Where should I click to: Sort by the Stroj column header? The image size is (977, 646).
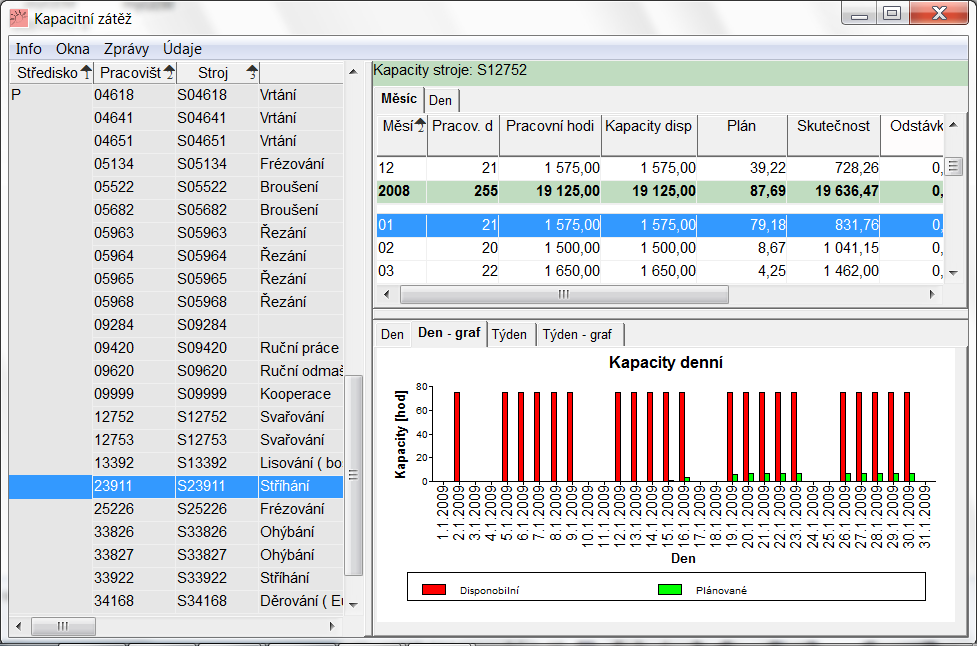coord(217,73)
